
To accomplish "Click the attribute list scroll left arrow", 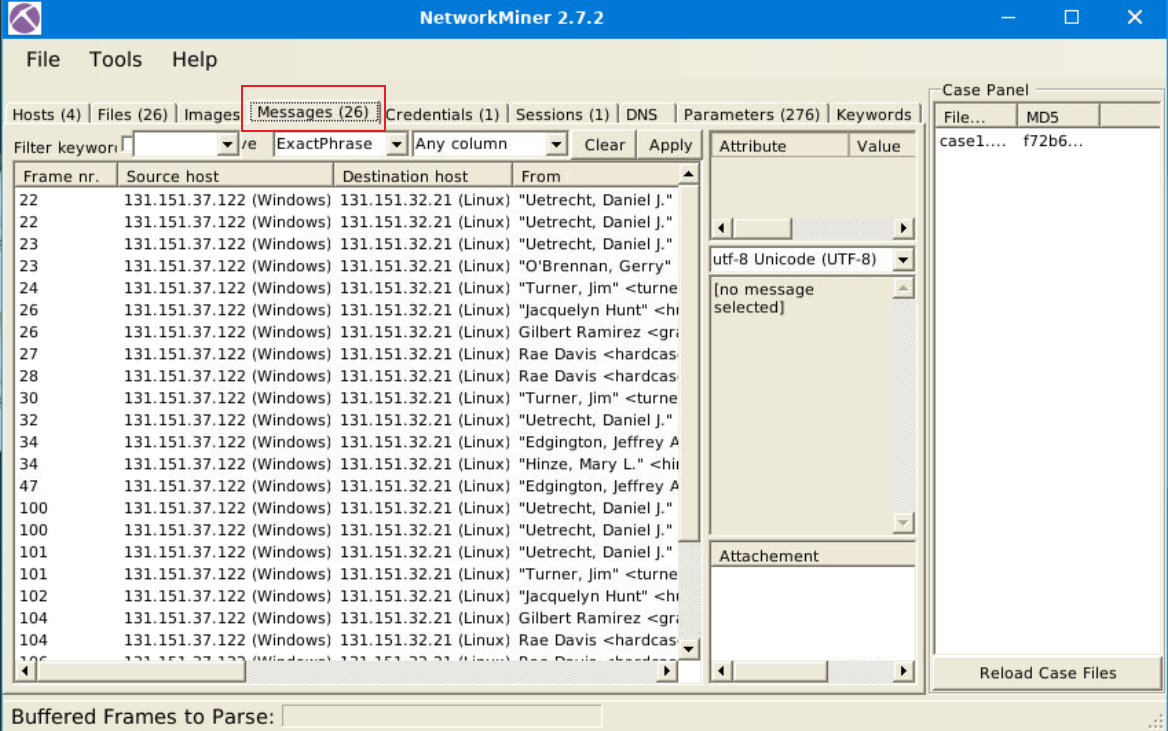I will tap(721, 228).
